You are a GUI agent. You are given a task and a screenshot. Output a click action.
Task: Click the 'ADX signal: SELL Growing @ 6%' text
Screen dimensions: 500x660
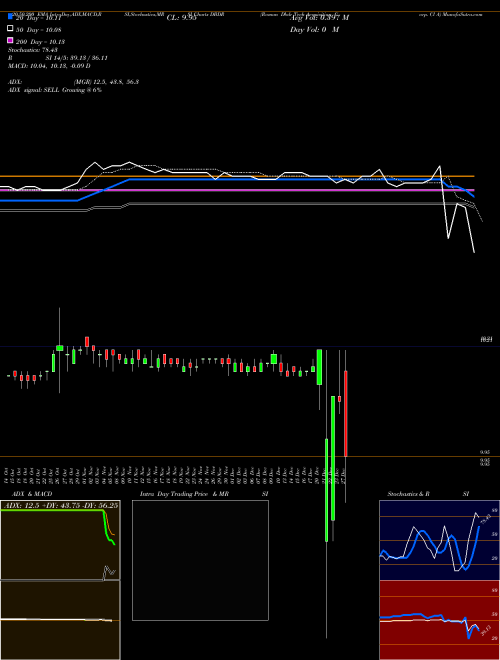coord(55,90)
